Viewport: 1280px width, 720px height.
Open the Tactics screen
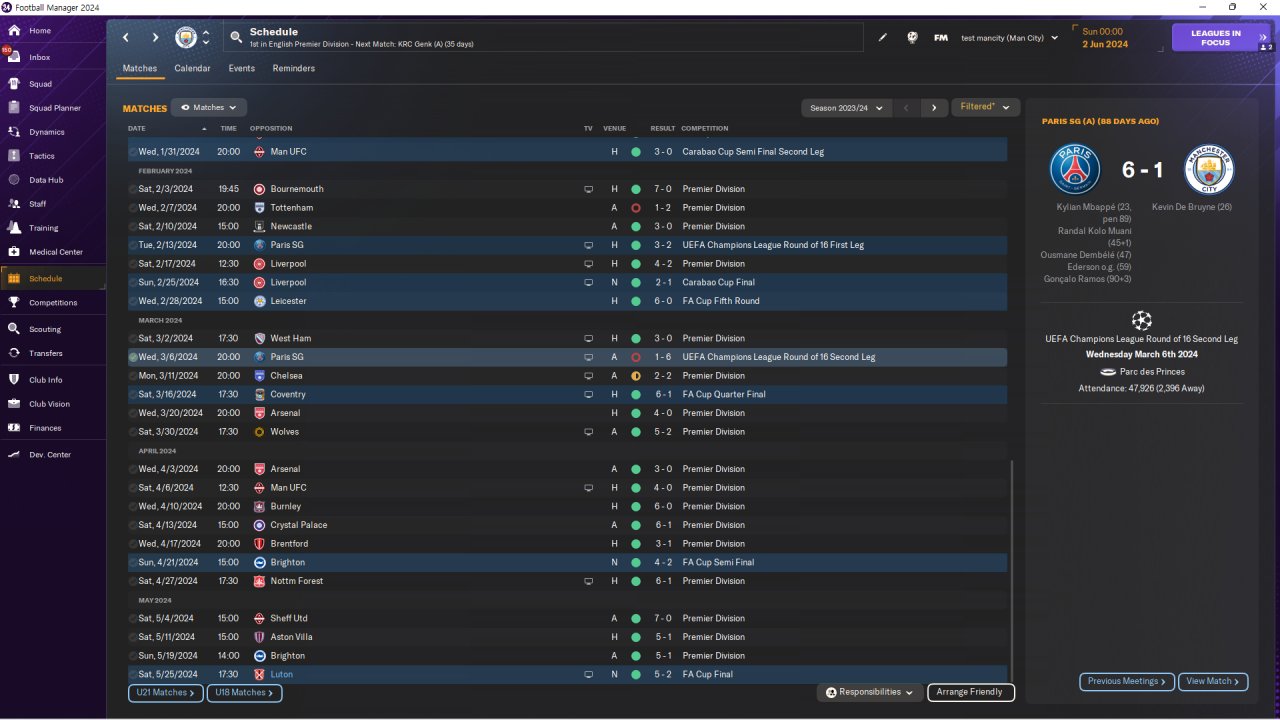tap(42, 156)
